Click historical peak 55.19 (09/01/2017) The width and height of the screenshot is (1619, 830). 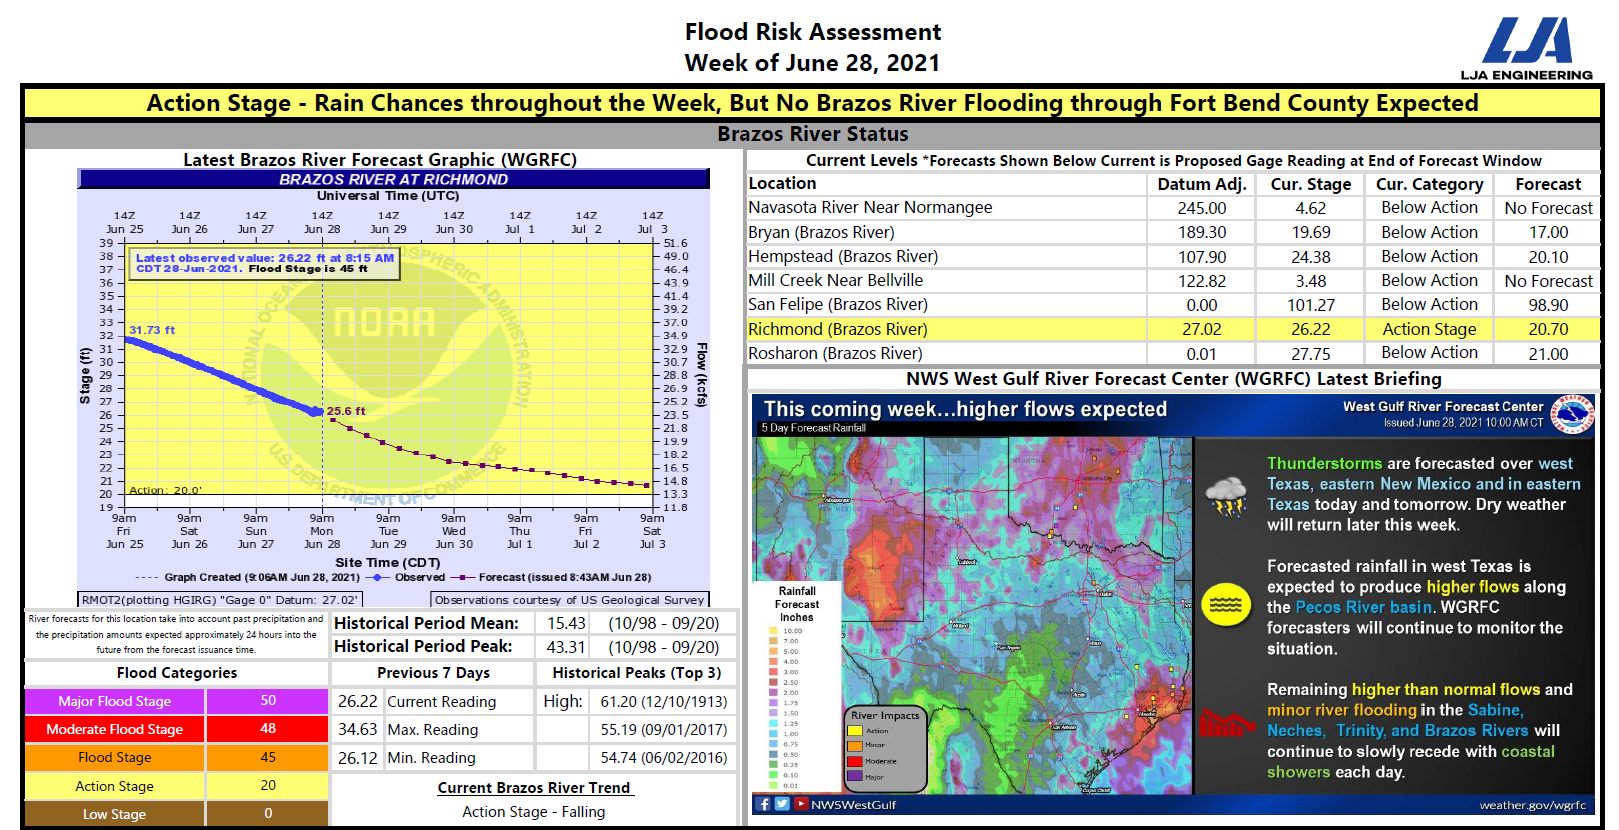tap(664, 730)
